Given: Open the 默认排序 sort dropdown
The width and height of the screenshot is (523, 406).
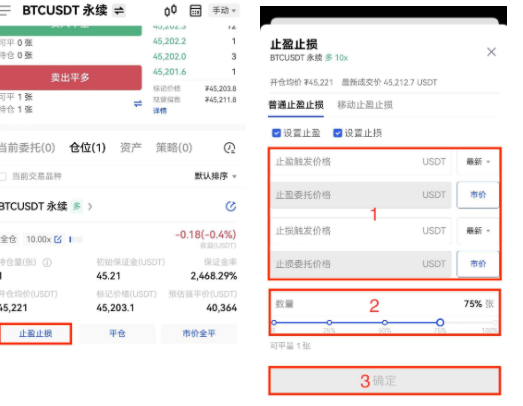Looking at the screenshot, I should 215,176.
